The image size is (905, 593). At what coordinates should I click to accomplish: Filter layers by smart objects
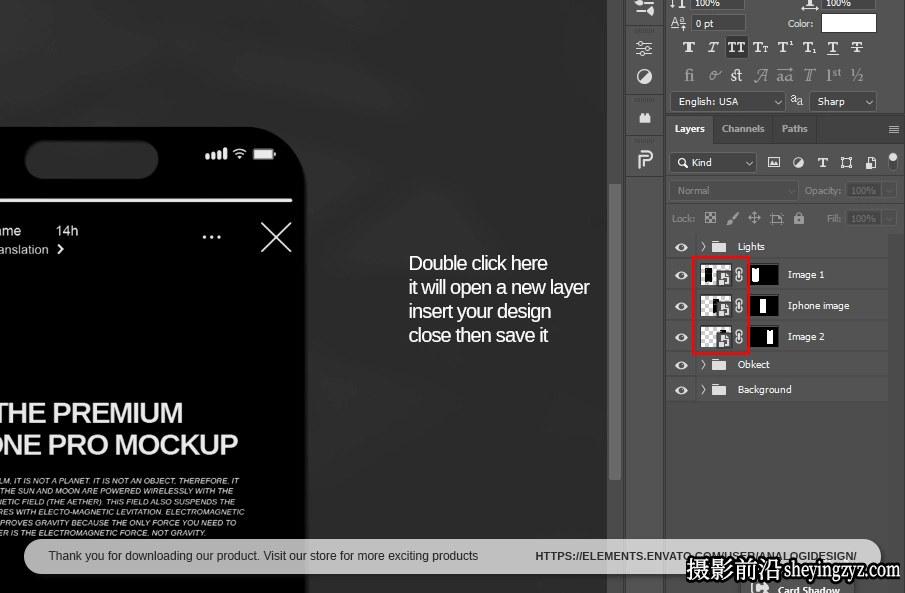[x=871, y=162]
